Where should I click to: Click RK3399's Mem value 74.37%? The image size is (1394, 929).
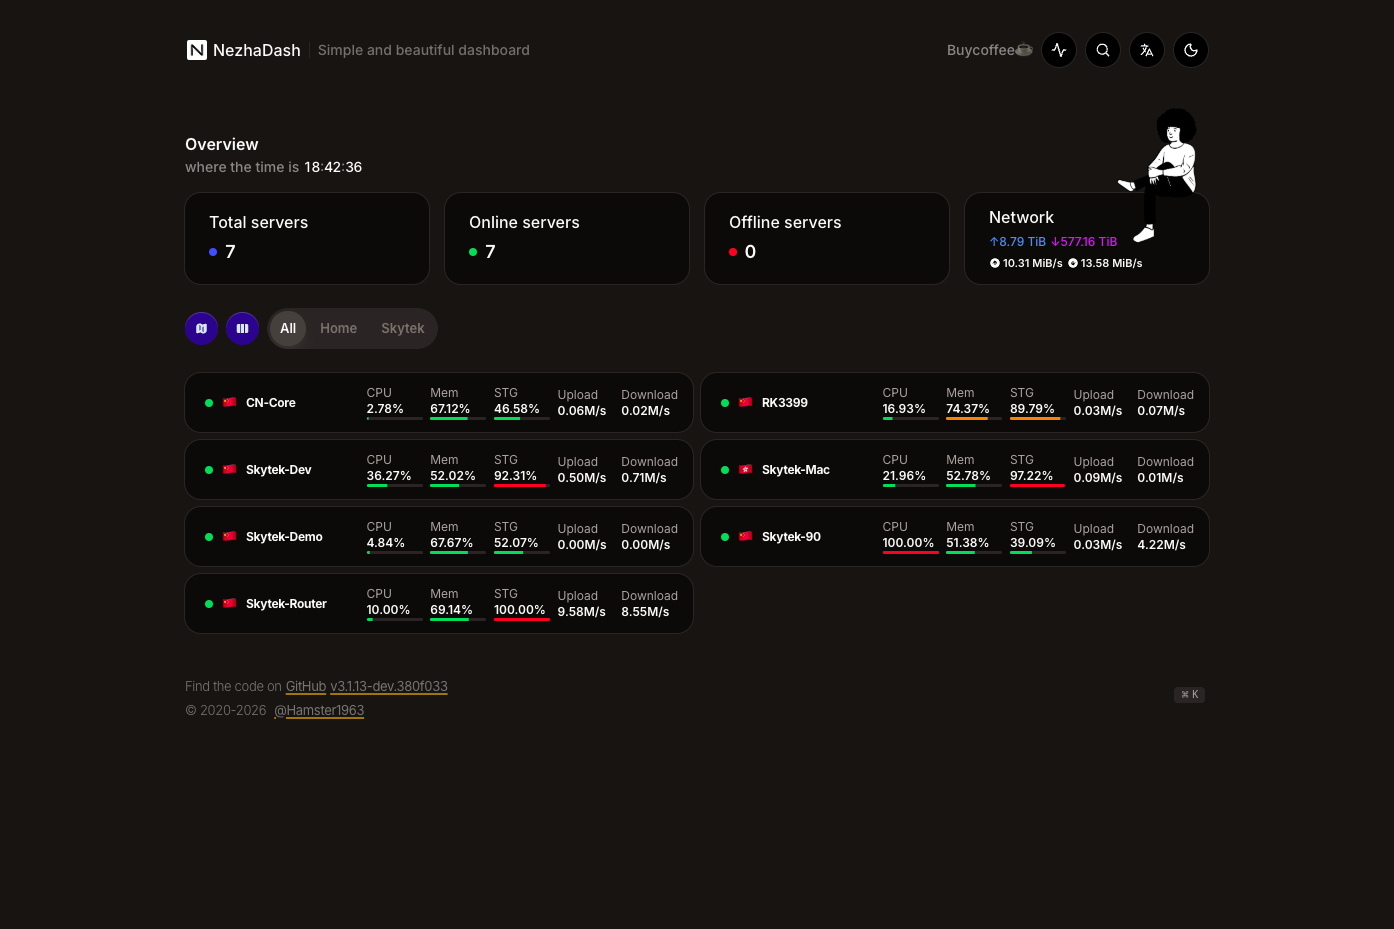click(968, 409)
